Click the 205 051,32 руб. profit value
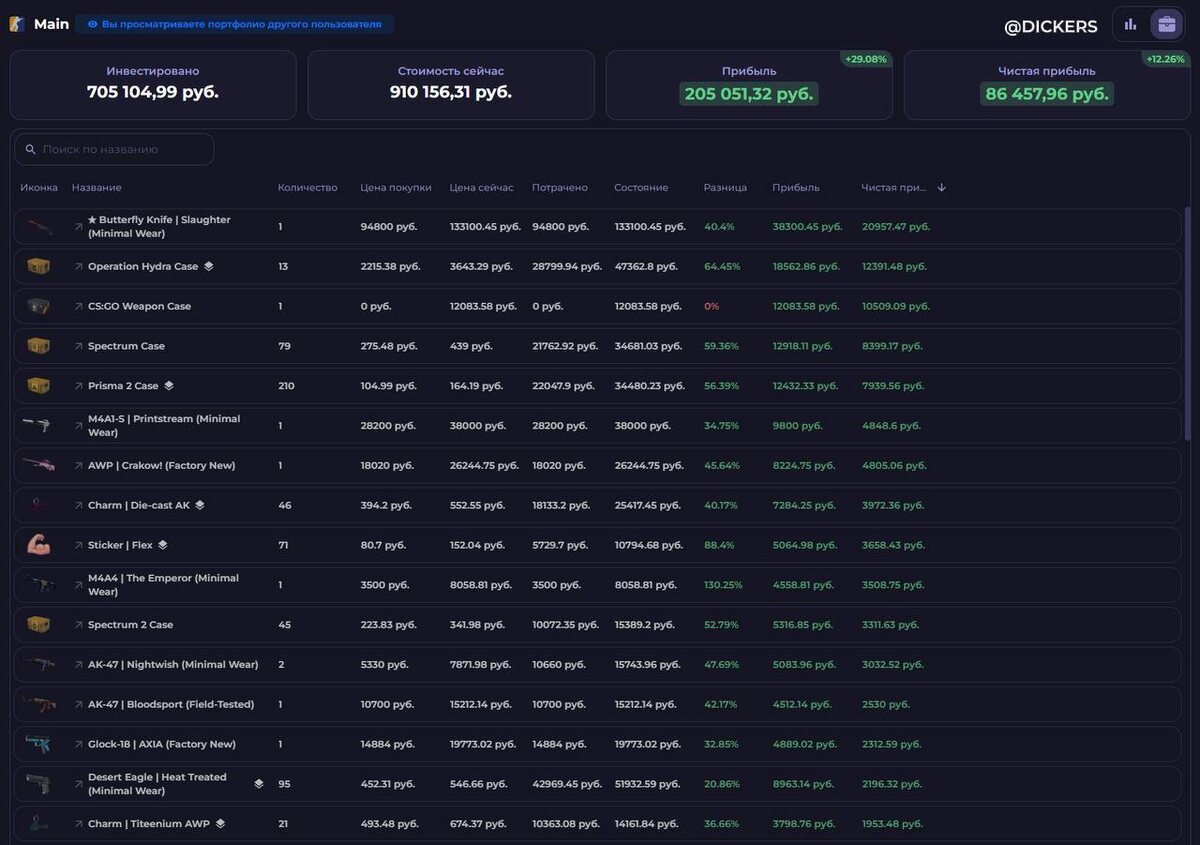The height and width of the screenshot is (845, 1200). click(x=749, y=94)
